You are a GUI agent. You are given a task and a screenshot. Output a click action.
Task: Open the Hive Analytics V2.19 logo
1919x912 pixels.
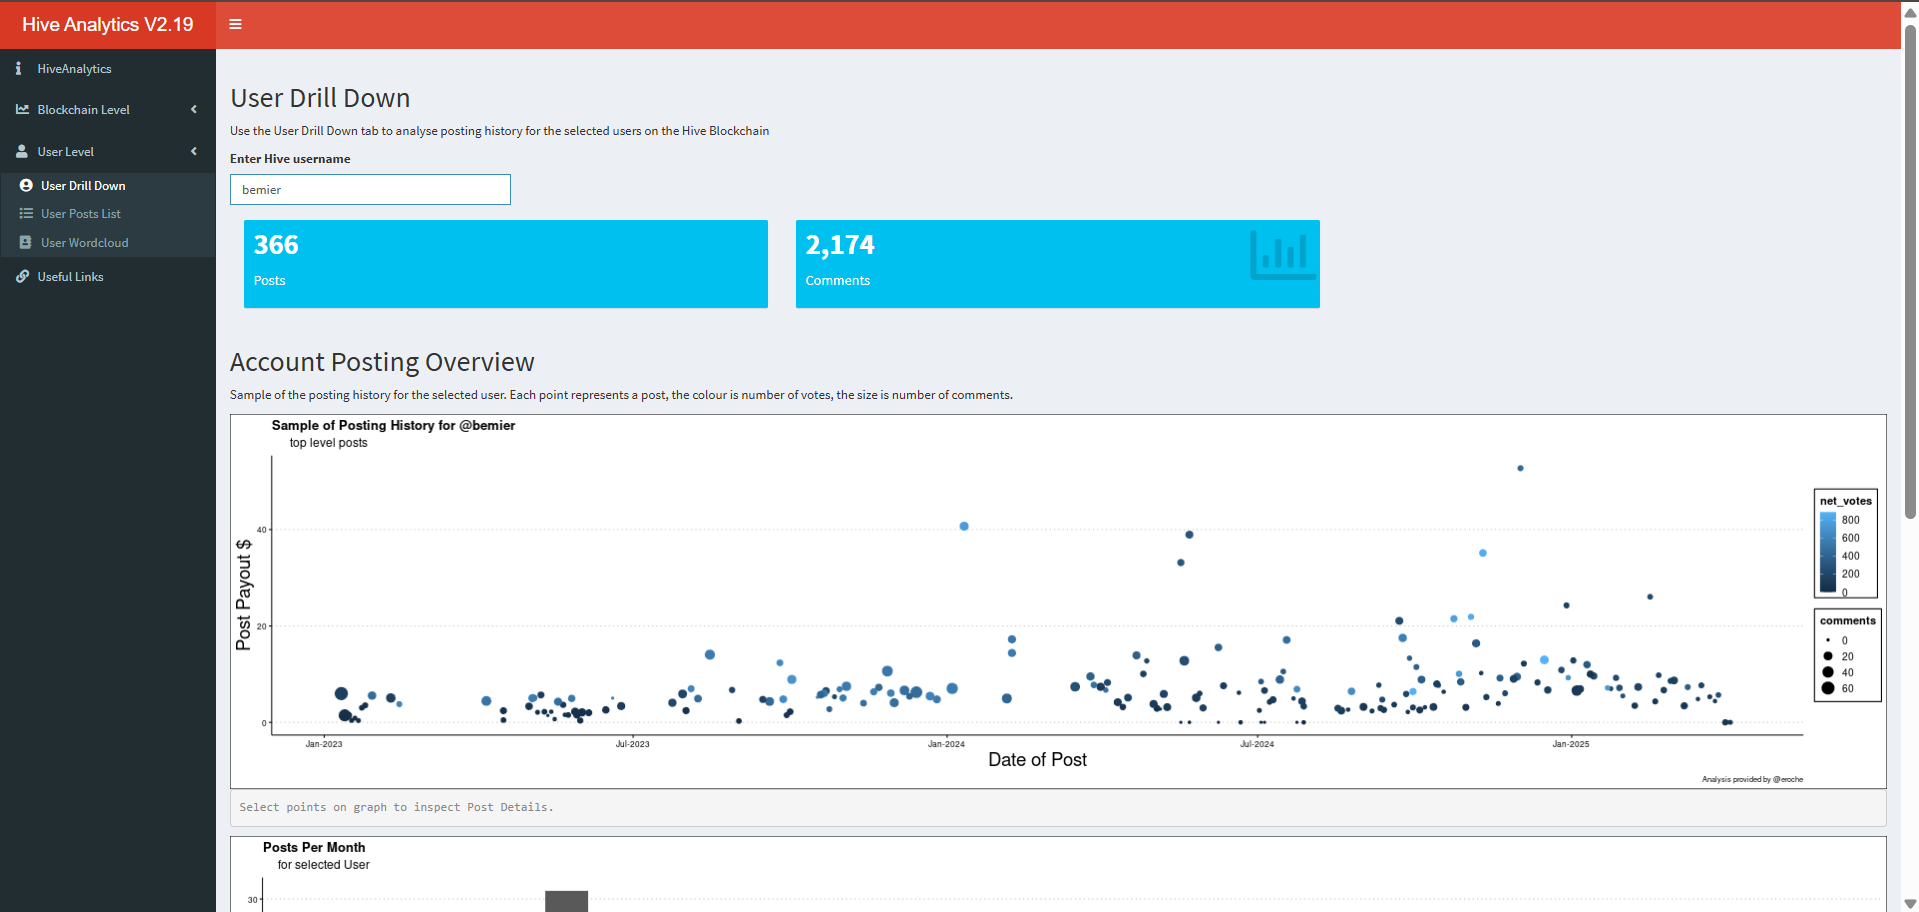[108, 24]
